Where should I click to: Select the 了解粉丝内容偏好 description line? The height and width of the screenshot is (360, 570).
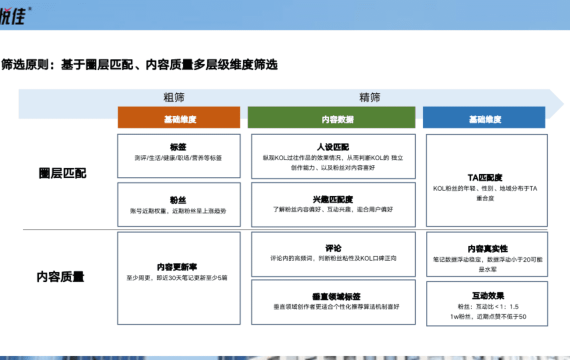[333, 209]
